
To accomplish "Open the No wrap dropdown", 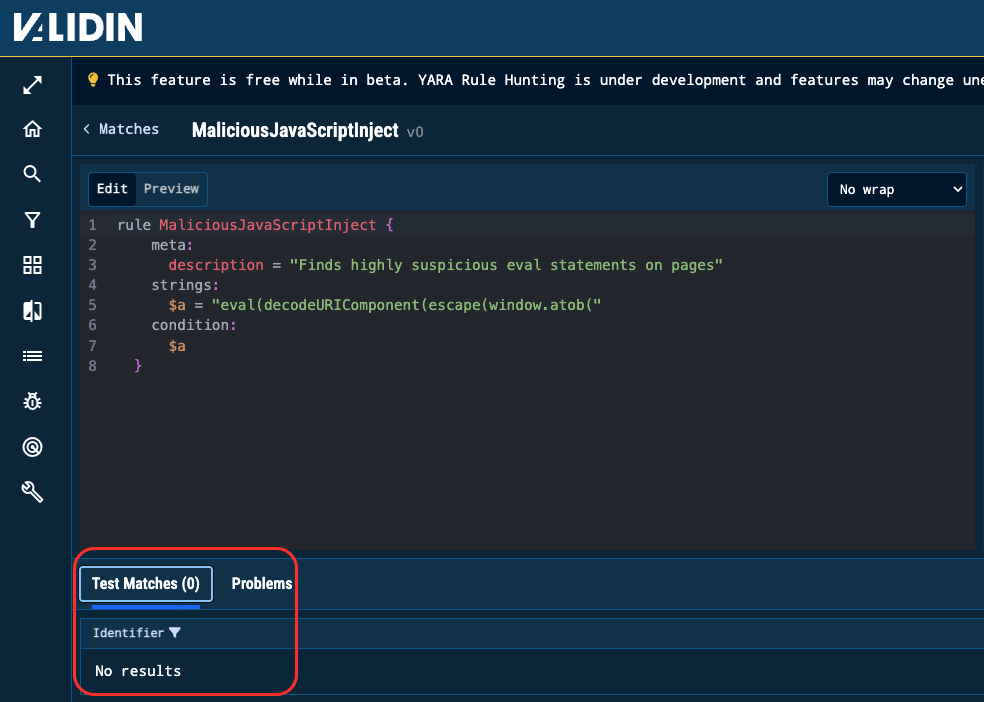I will (x=896, y=190).
